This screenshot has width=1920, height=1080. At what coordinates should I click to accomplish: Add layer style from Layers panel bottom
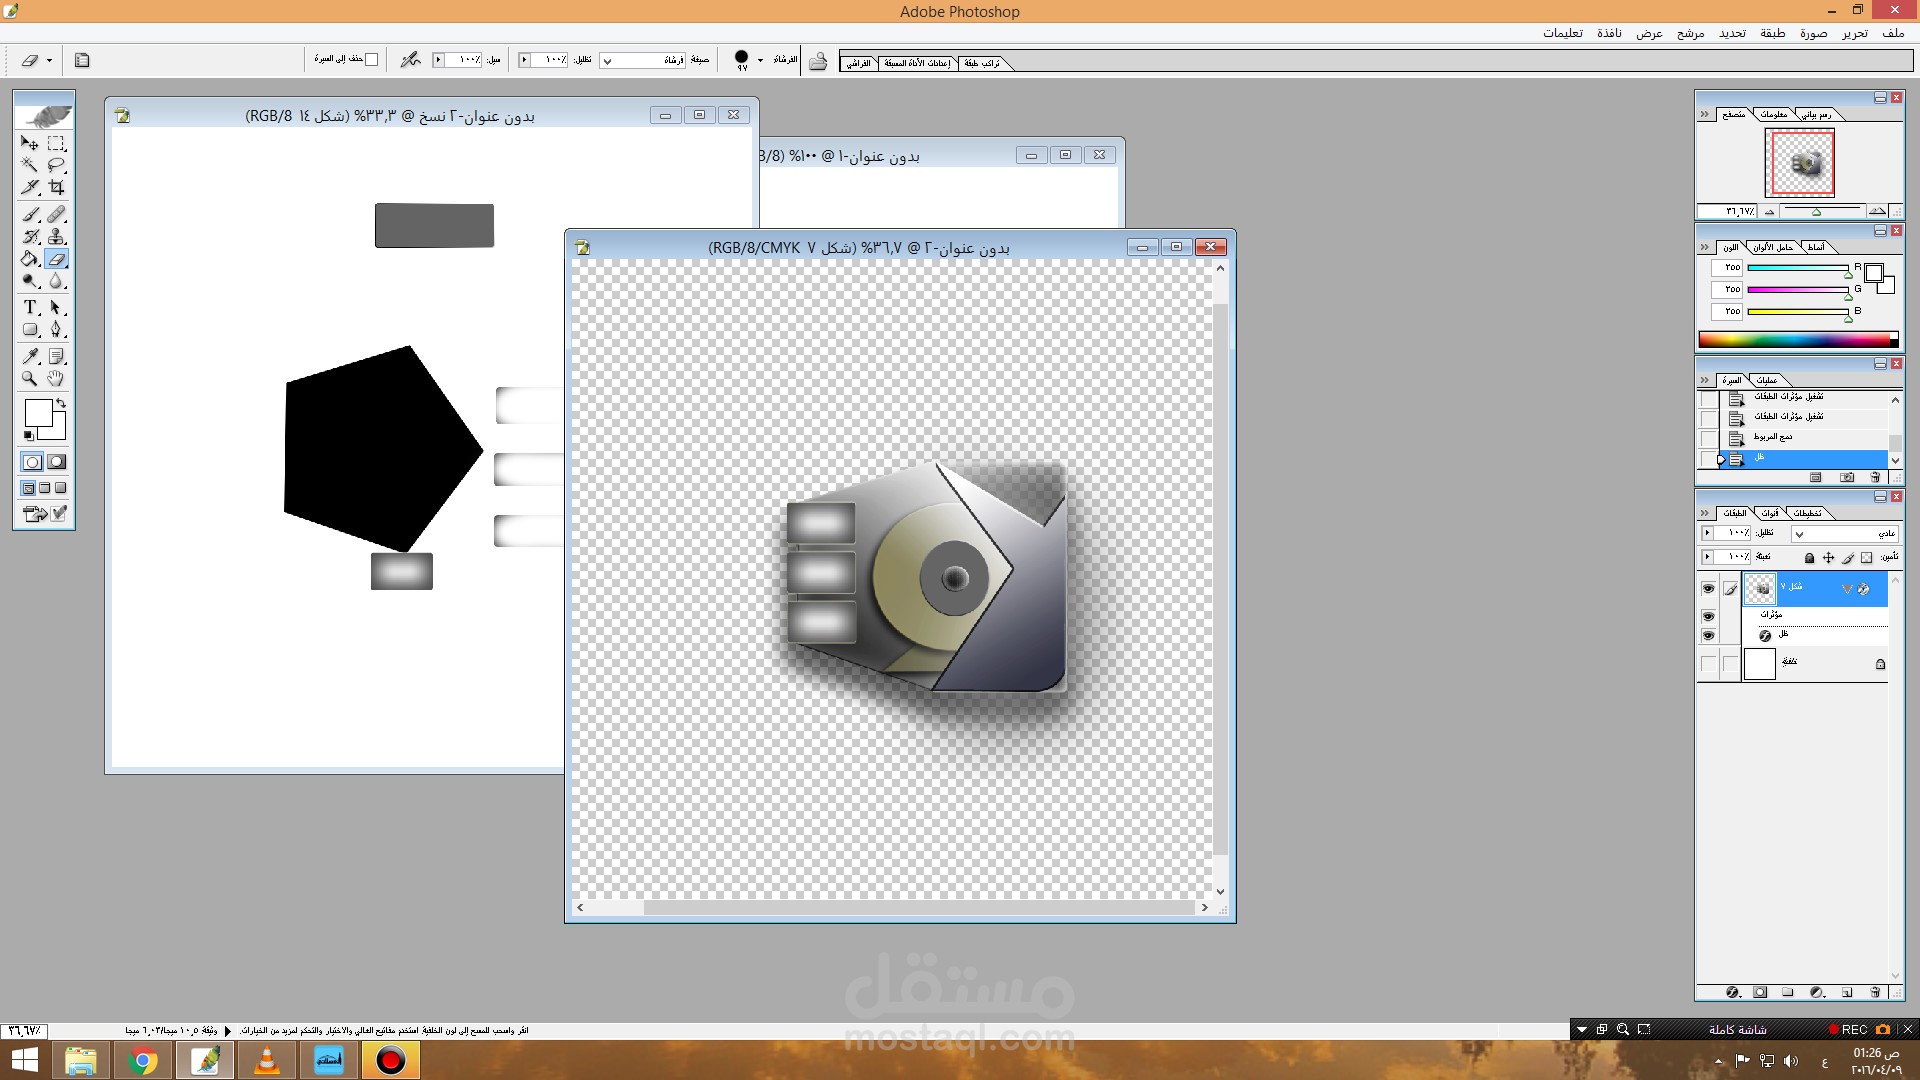(1733, 992)
